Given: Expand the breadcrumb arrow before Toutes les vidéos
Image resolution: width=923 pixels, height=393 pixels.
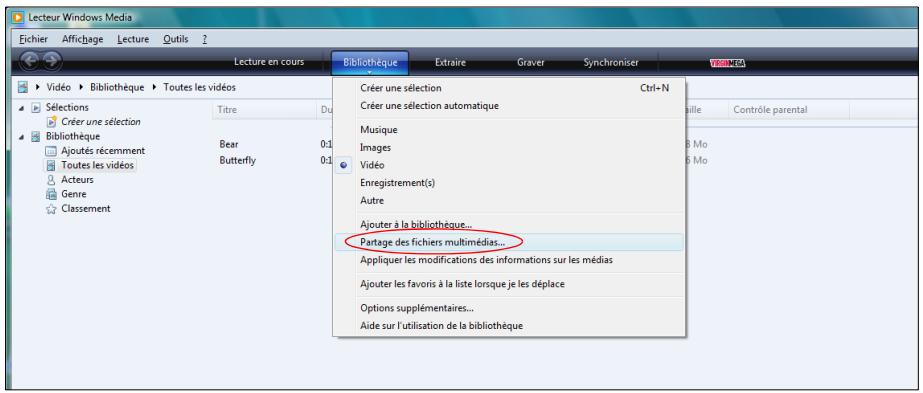Looking at the screenshot, I should pyautogui.click(x=155, y=88).
